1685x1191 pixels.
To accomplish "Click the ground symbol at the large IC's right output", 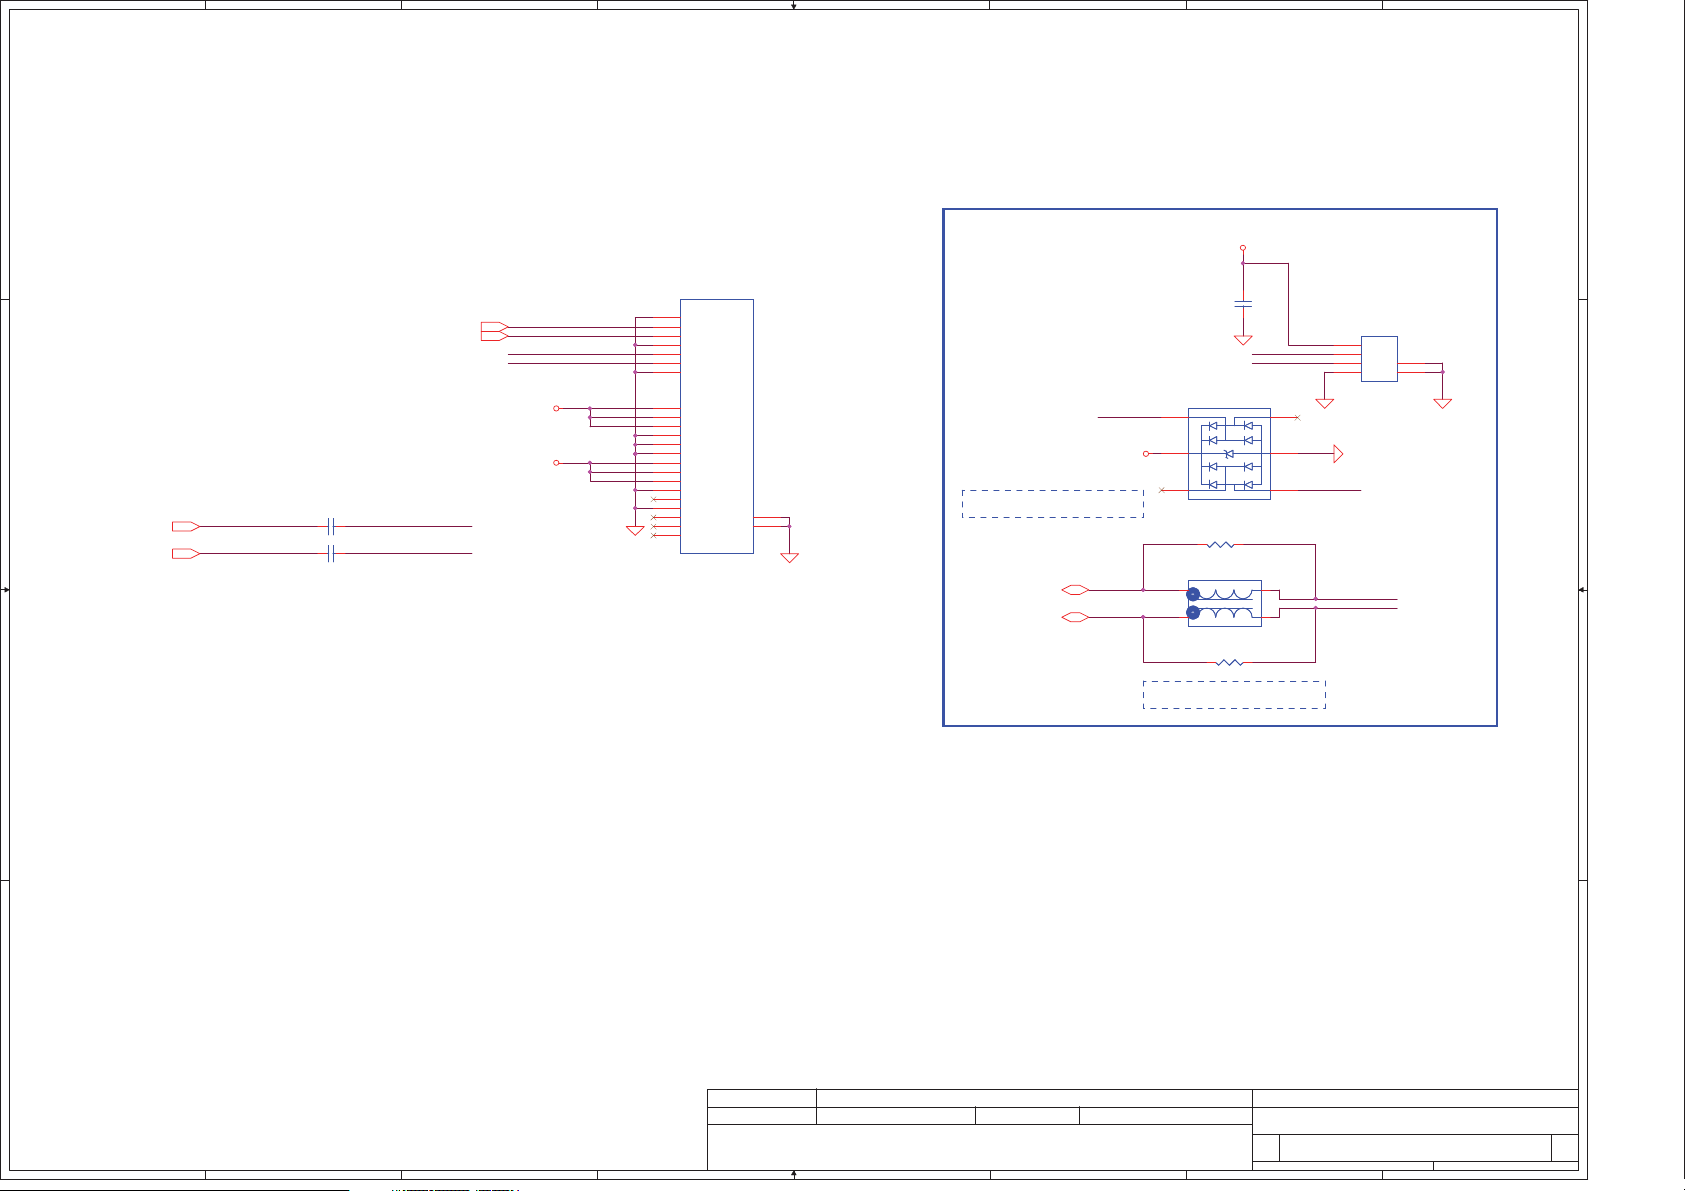I will [x=789, y=558].
